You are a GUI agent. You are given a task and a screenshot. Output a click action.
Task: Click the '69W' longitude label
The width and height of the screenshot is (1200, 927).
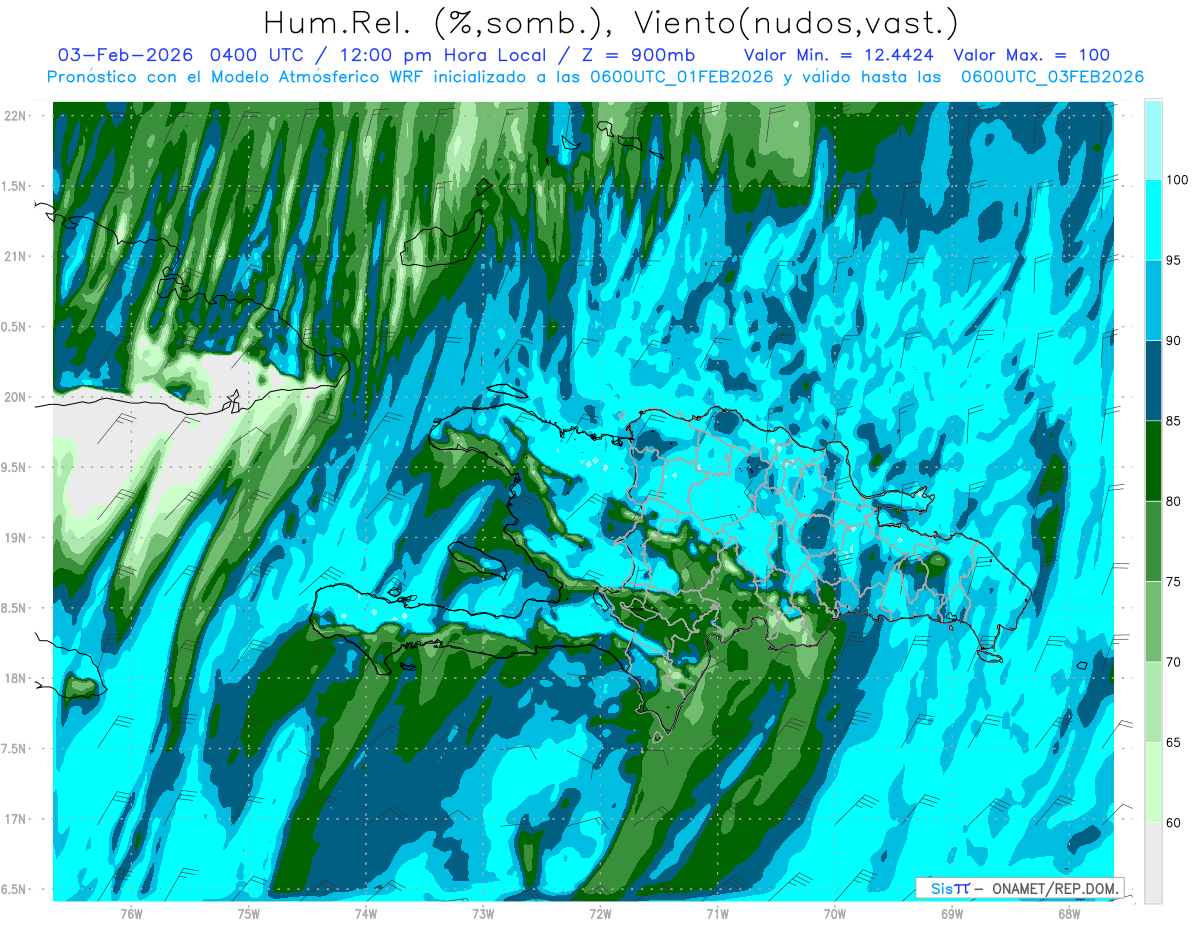point(952,913)
